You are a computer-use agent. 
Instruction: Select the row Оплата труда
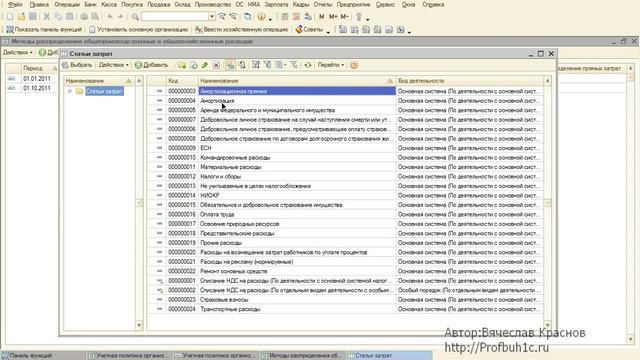345,214
